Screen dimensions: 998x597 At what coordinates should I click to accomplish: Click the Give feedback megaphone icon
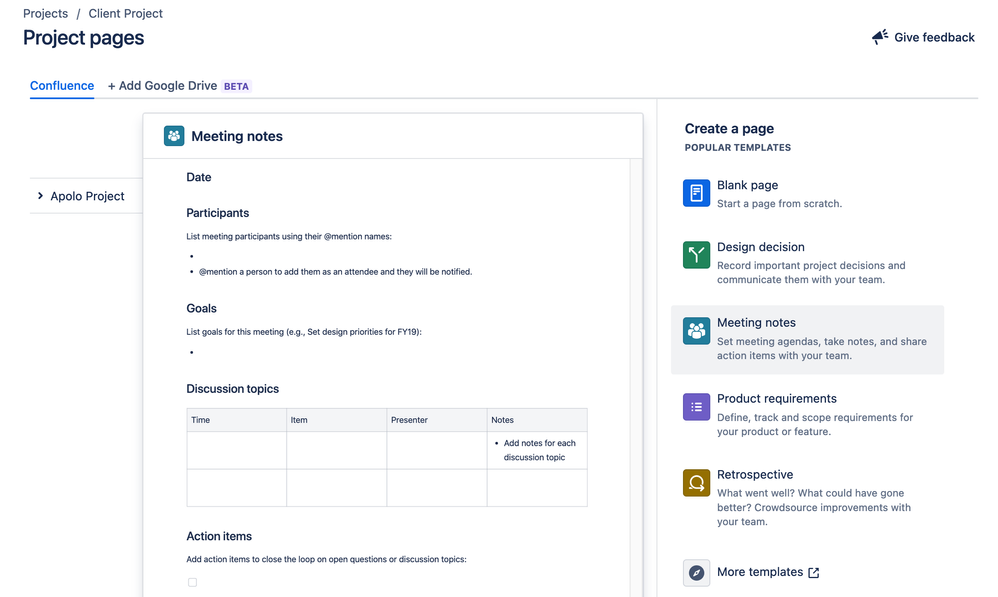tap(879, 36)
